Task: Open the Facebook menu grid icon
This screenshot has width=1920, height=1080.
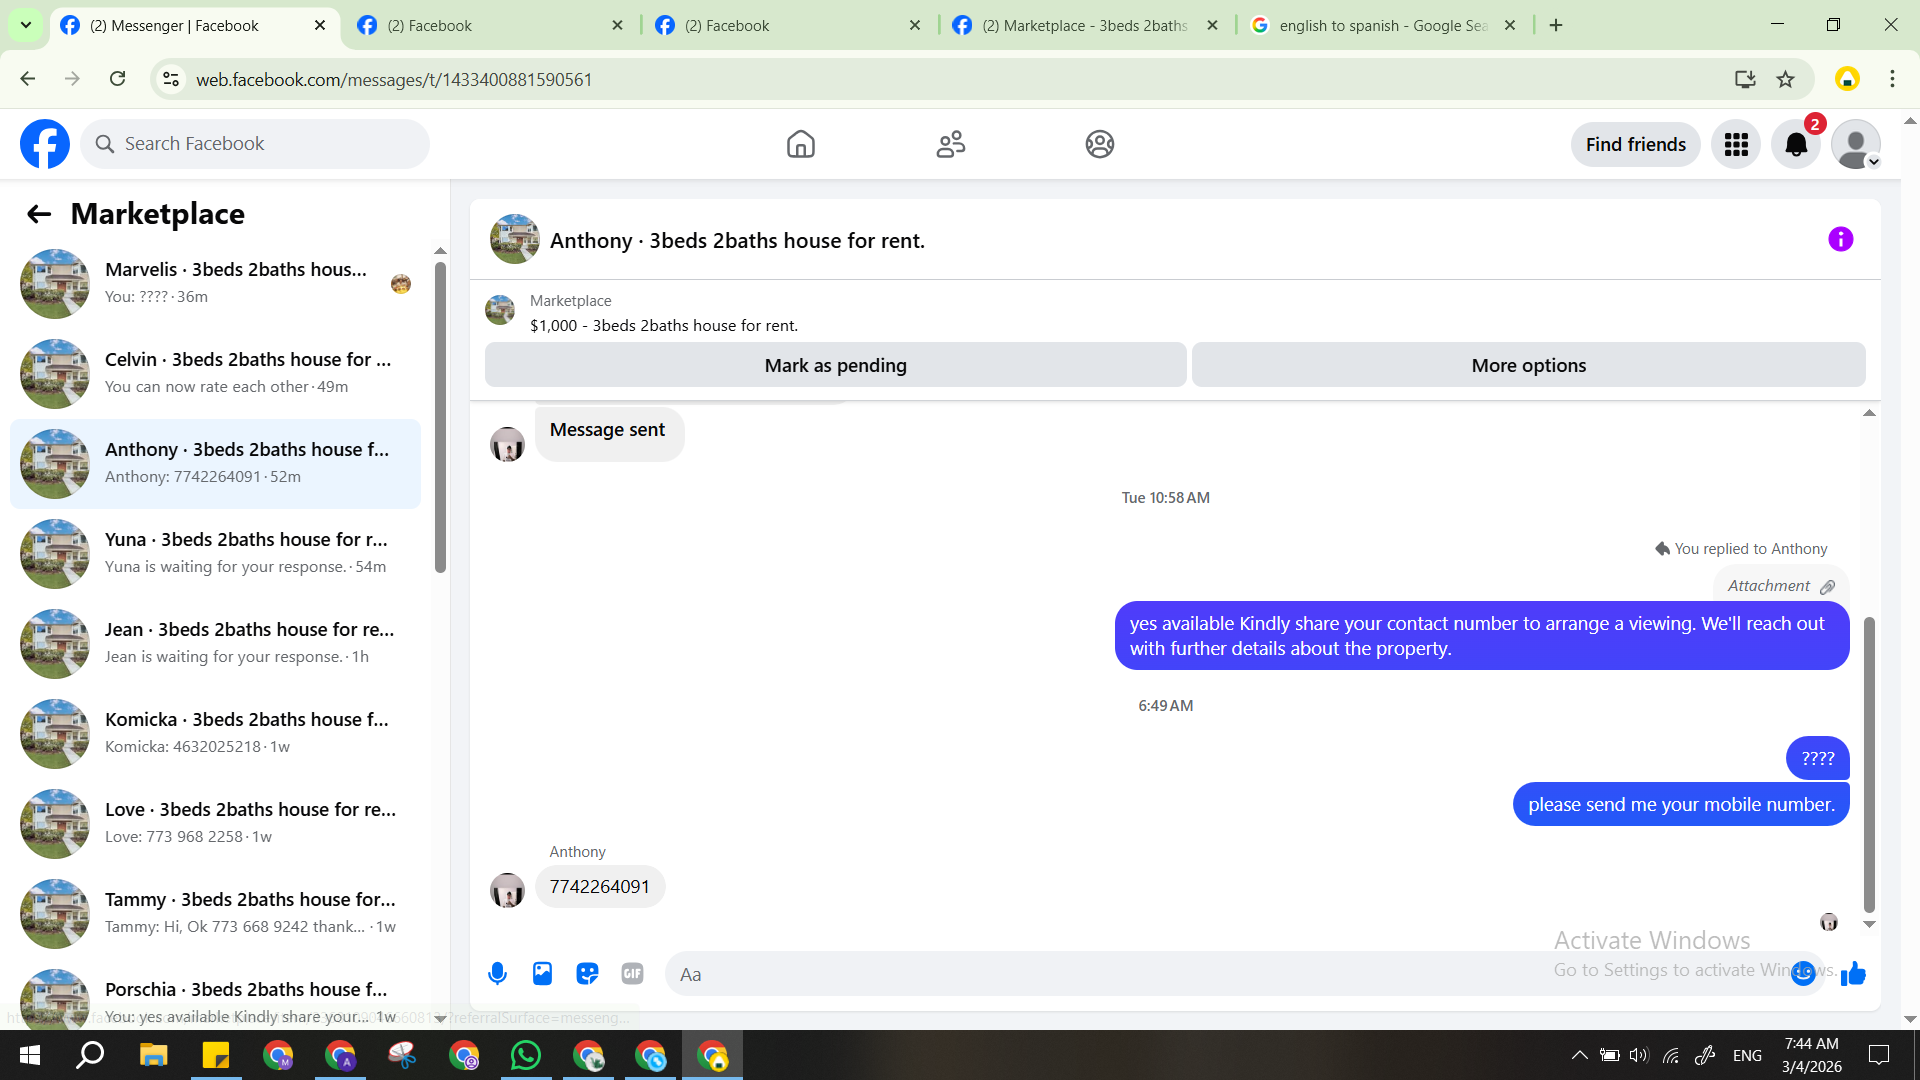Action: (x=1736, y=145)
